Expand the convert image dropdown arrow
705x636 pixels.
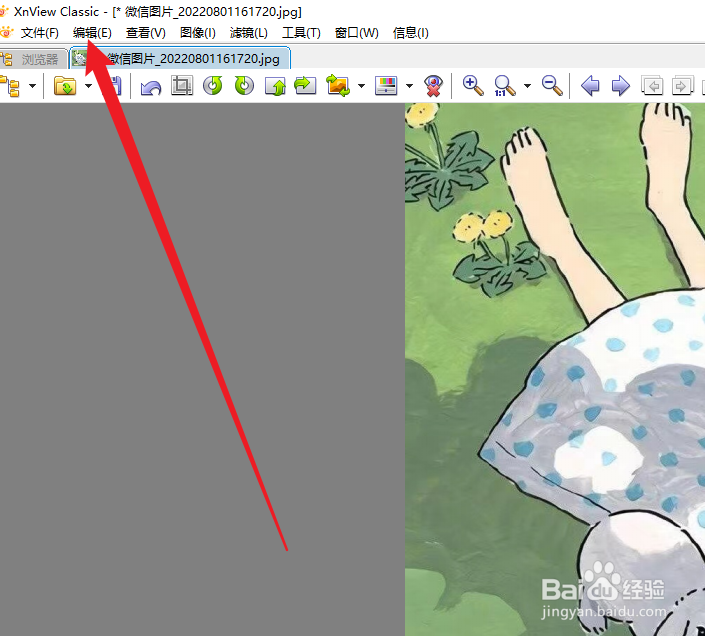tap(361, 86)
